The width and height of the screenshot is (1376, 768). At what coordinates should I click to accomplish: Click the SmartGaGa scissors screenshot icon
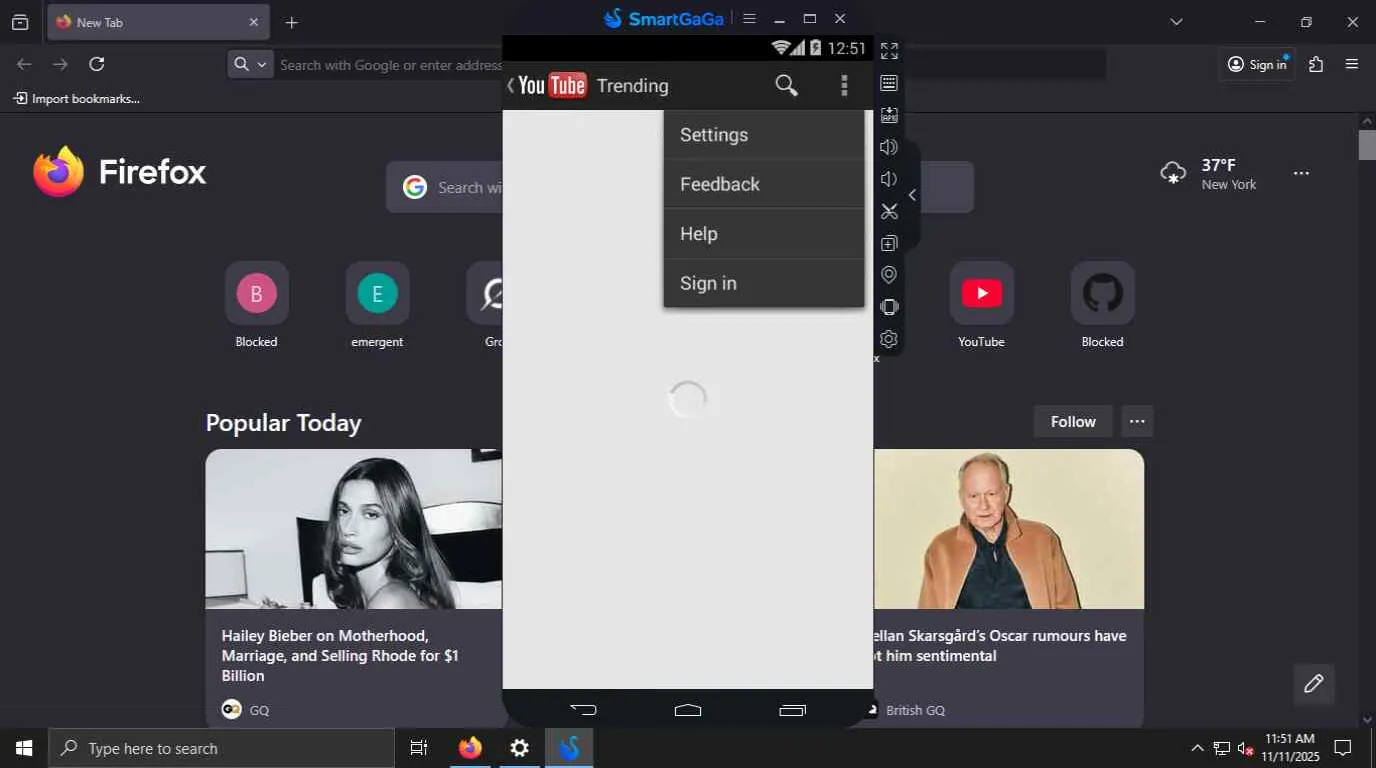coord(889,211)
